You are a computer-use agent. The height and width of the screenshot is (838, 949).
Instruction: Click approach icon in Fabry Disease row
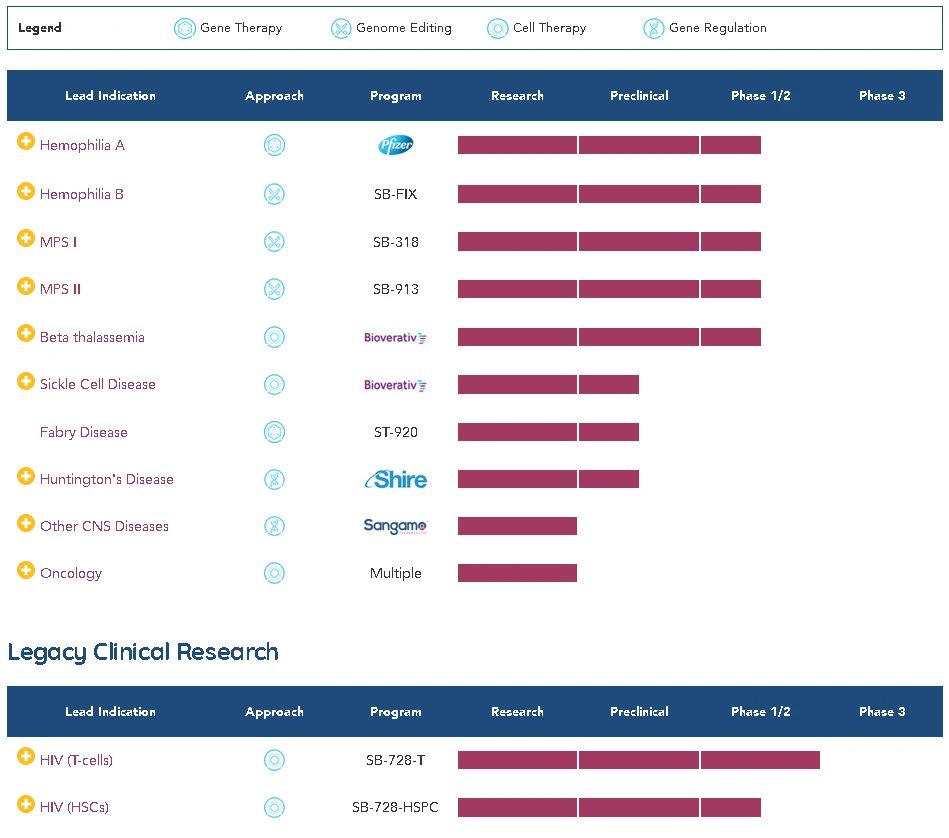tap(274, 433)
